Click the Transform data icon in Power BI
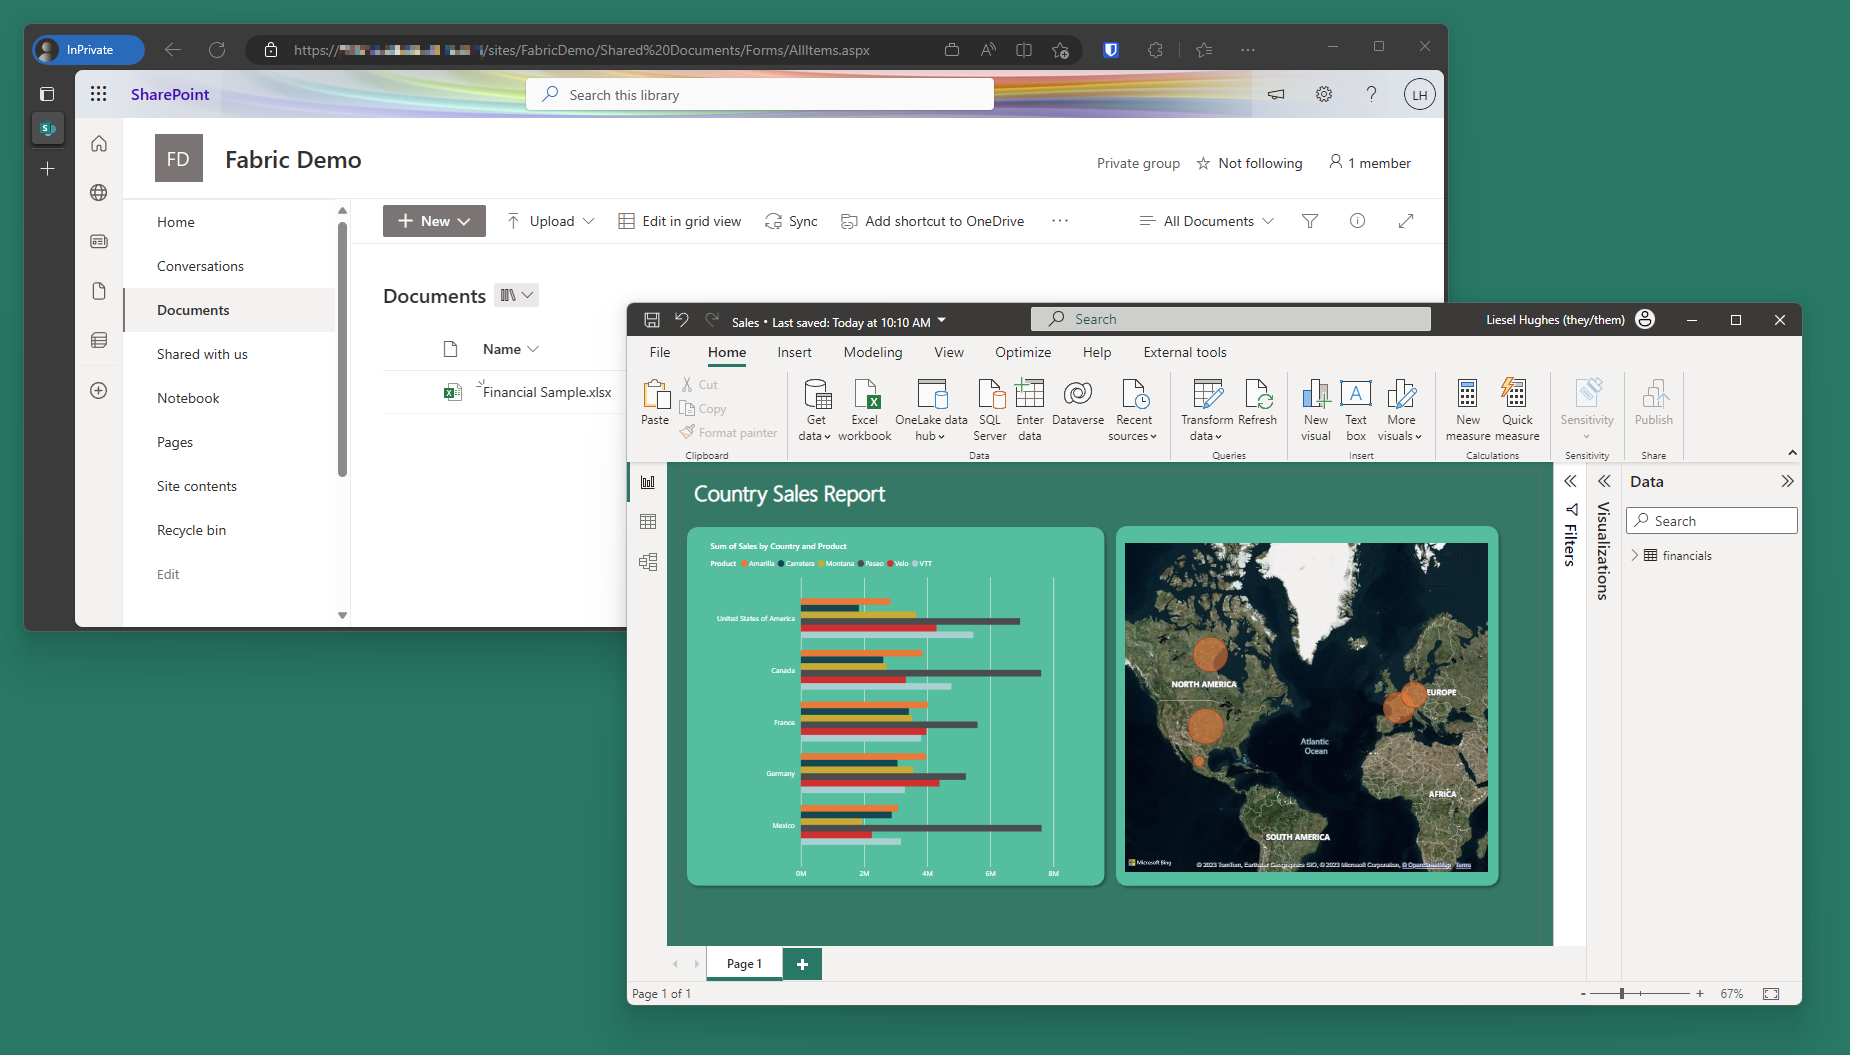1850x1055 pixels. tap(1208, 394)
